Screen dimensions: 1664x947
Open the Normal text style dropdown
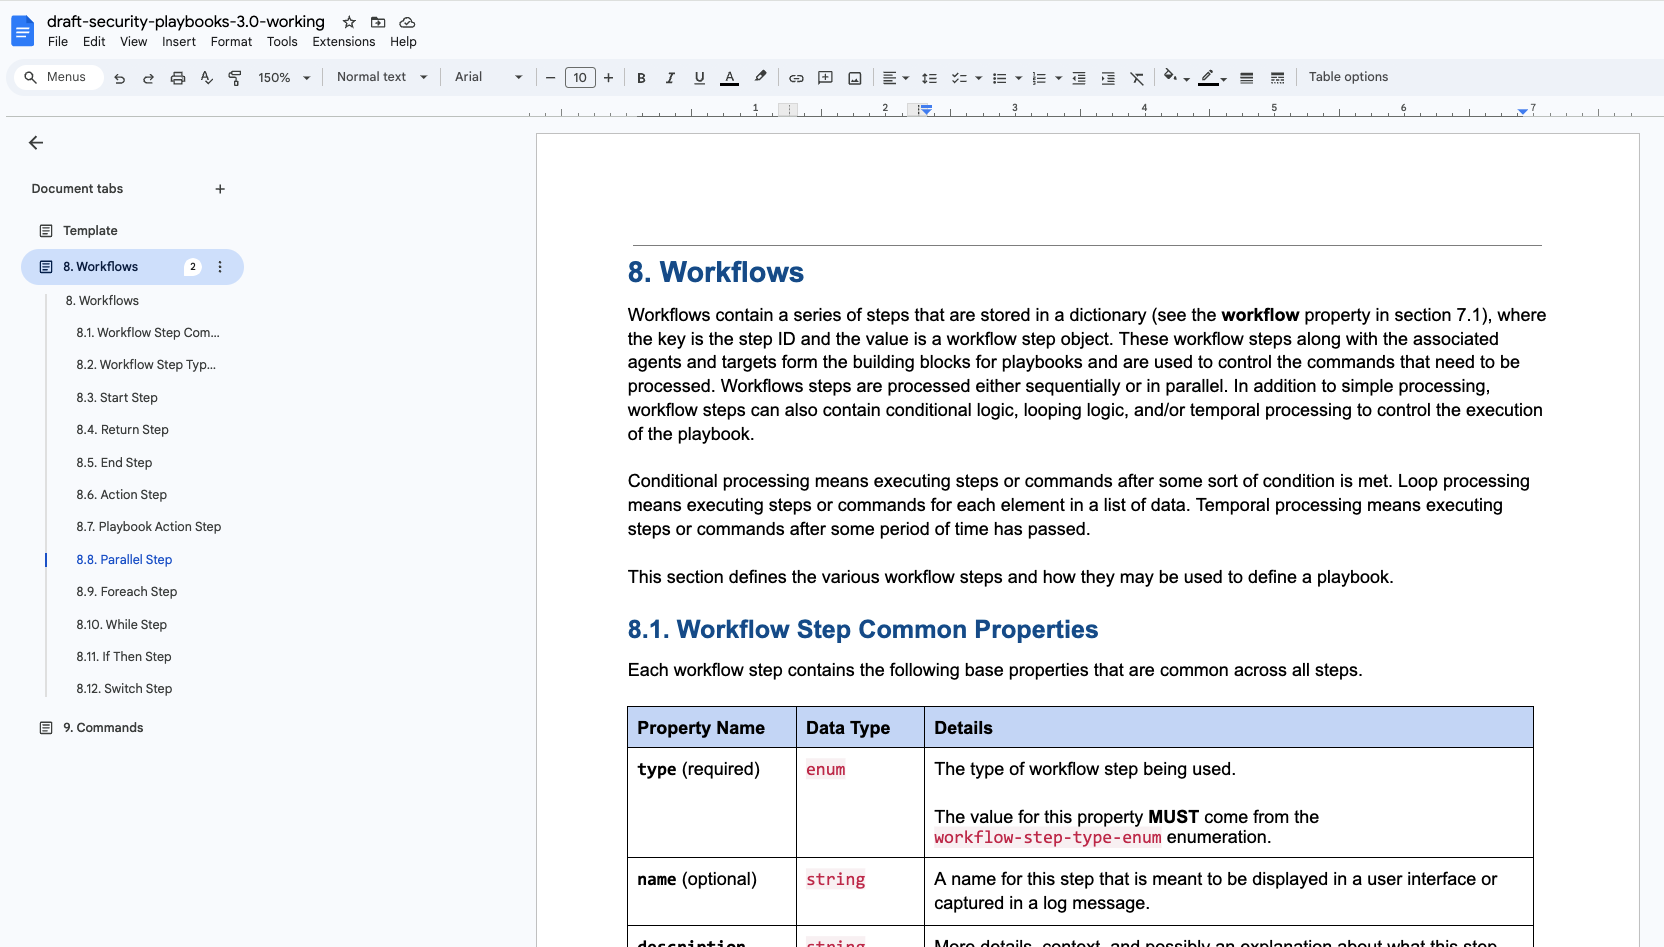382,77
